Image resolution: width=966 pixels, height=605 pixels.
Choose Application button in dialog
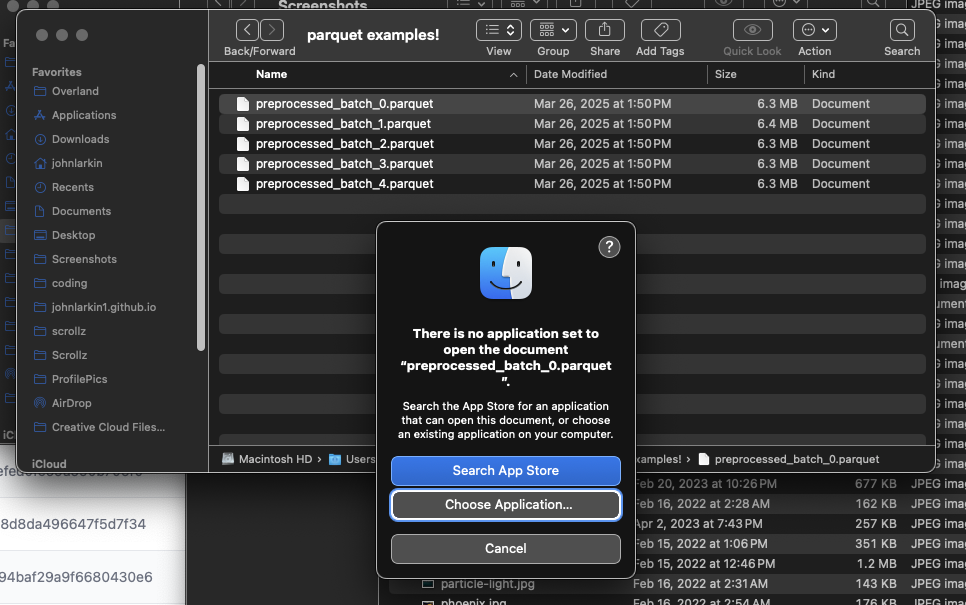(x=505, y=505)
